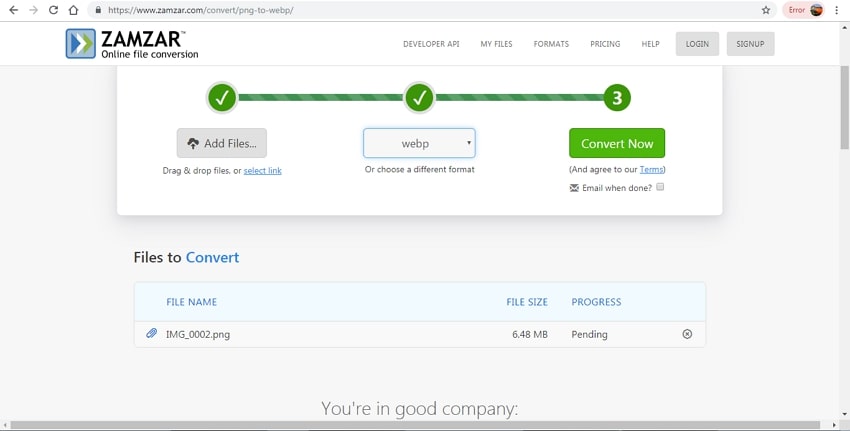Bookmark this page with the star icon
This screenshot has width=850, height=431.
[x=766, y=10]
